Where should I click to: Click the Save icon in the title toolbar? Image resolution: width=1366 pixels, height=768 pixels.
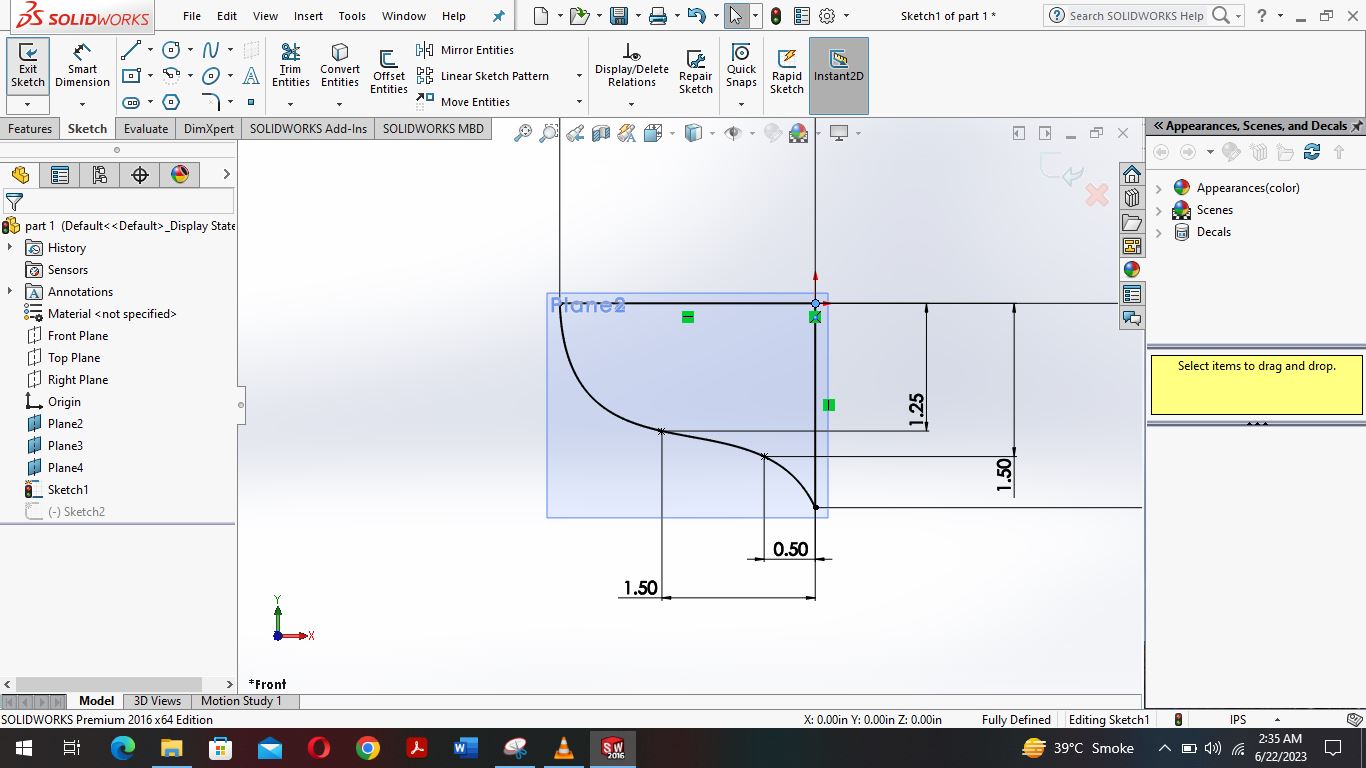pyautogui.click(x=619, y=16)
